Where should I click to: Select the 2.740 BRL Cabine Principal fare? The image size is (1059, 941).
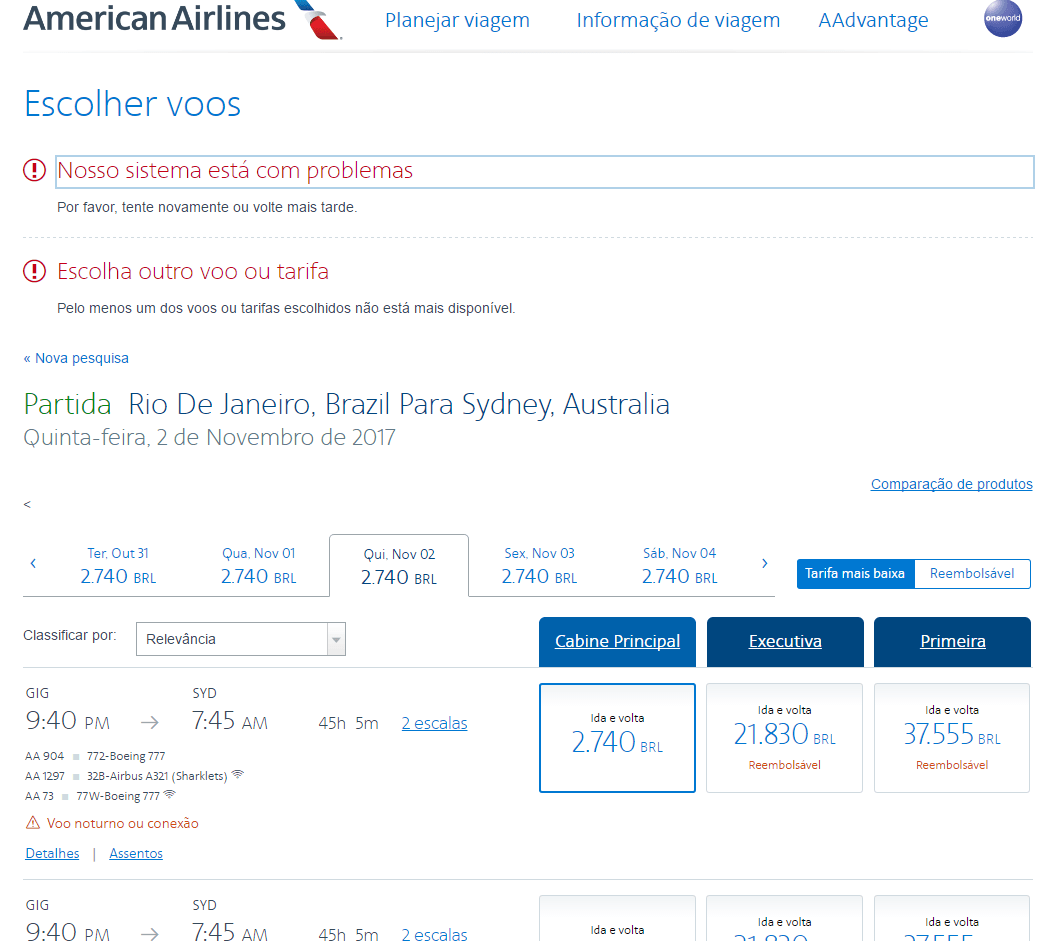pyautogui.click(x=617, y=738)
